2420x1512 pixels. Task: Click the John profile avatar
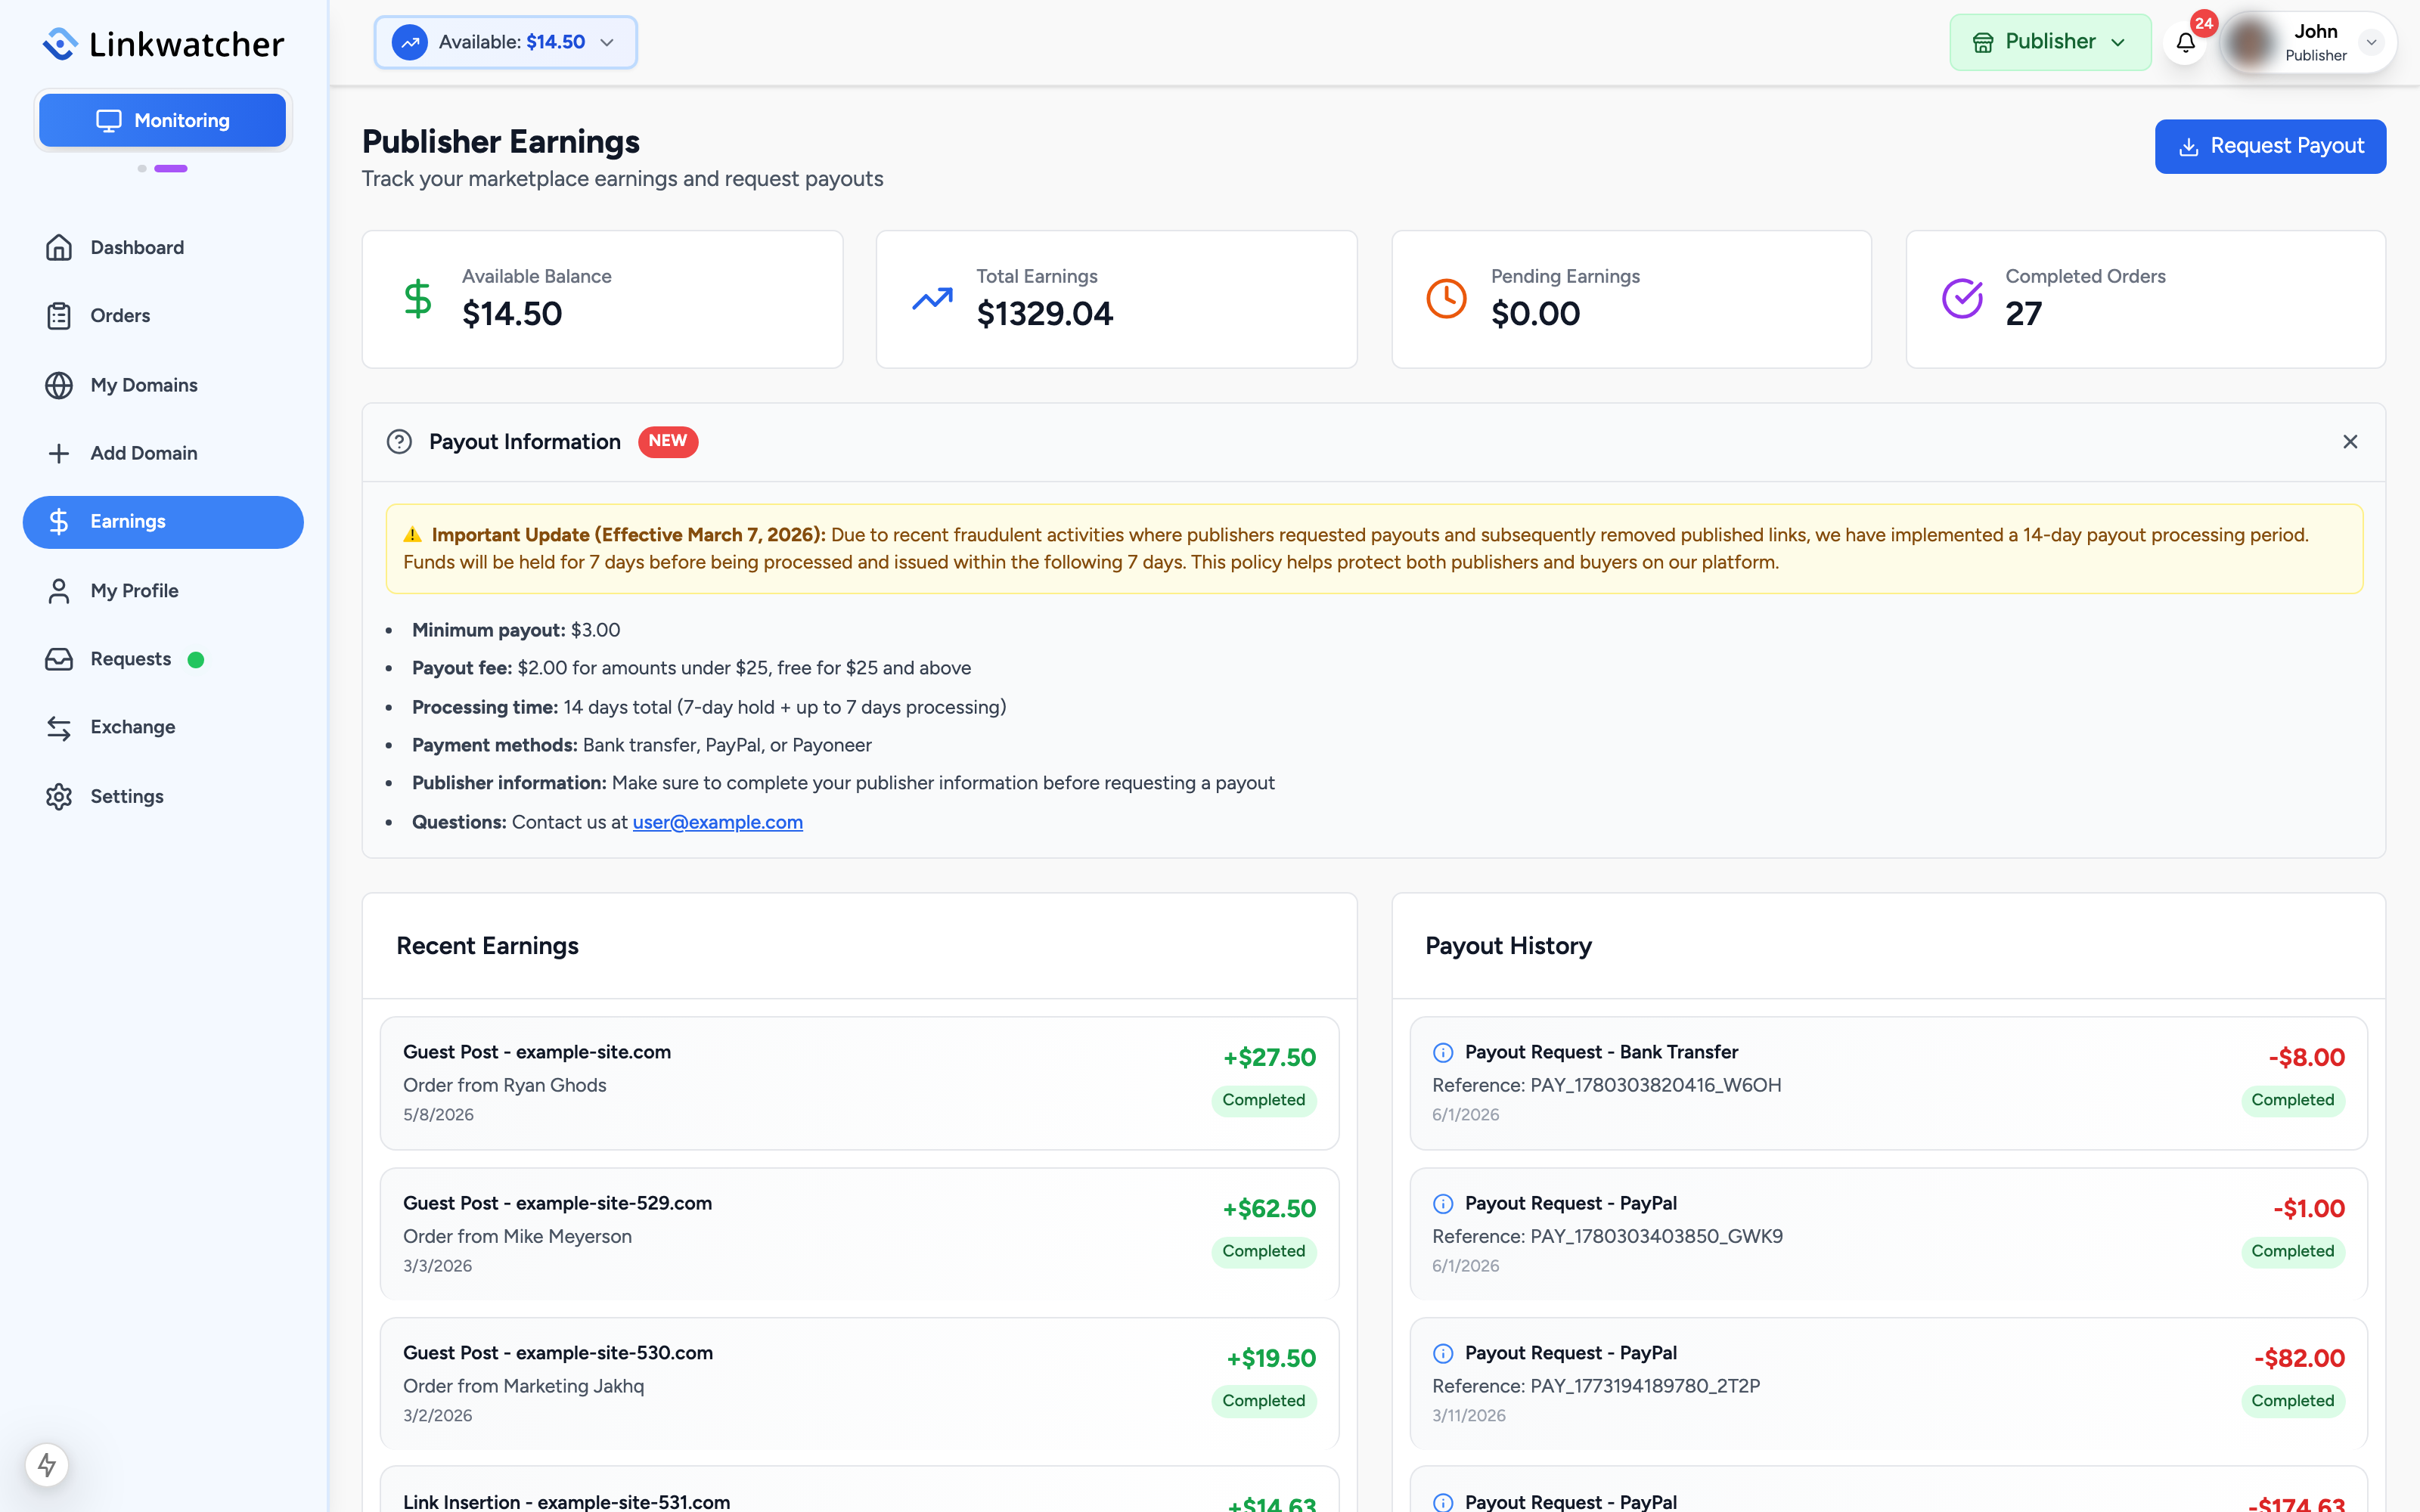pyautogui.click(x=2250, y=42)
